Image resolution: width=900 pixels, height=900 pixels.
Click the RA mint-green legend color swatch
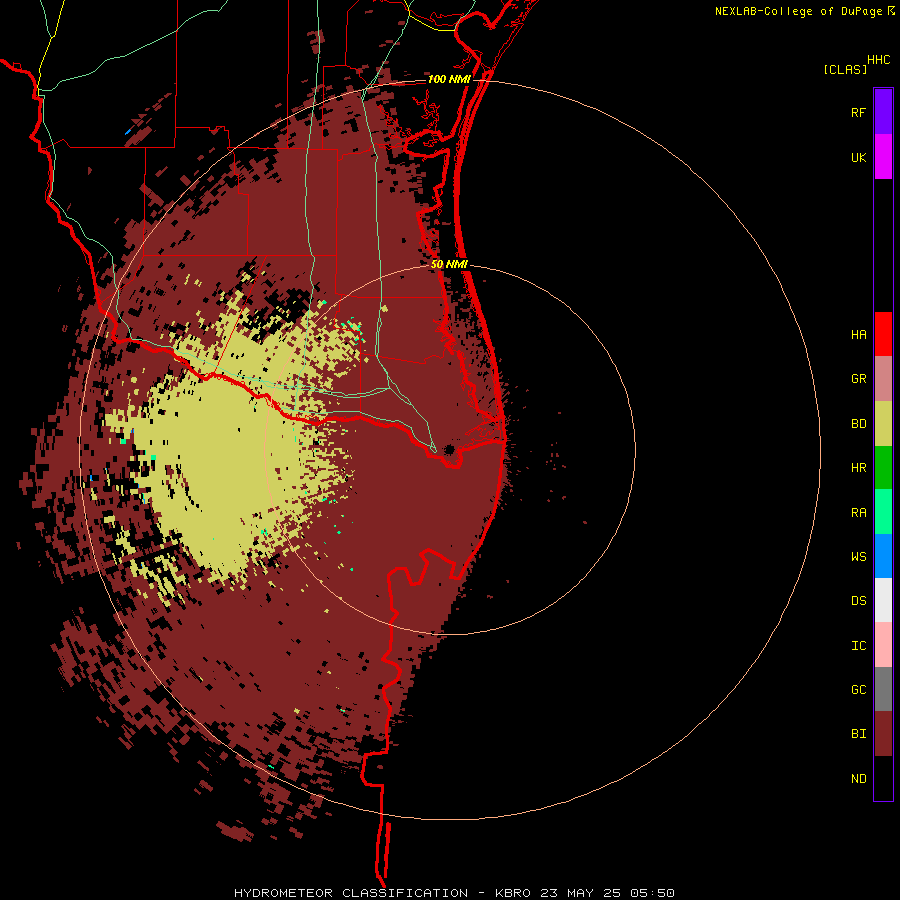pos(883,512)
